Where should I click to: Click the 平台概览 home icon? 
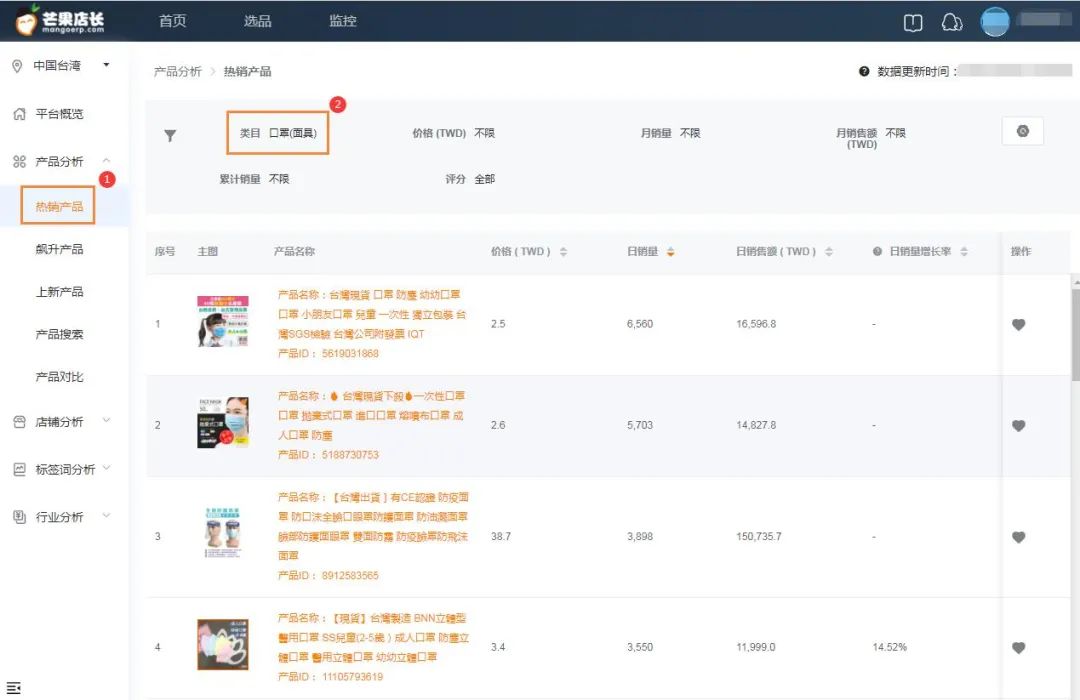click(x=19, y=114)
